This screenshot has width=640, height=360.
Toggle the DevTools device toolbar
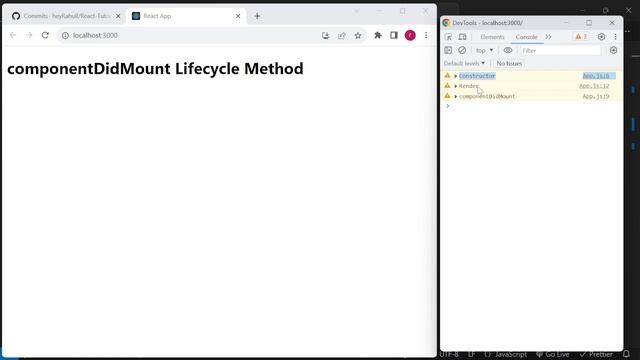(x=462, y=37)
